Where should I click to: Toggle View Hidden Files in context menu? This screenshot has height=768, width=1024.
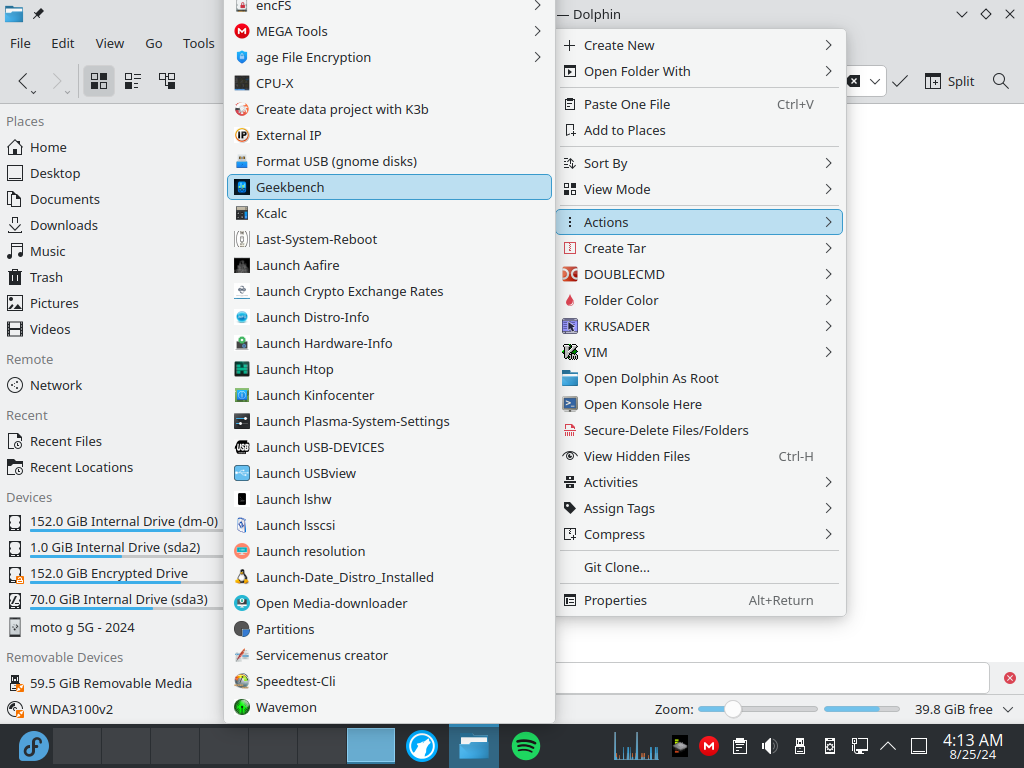[699, 456]
